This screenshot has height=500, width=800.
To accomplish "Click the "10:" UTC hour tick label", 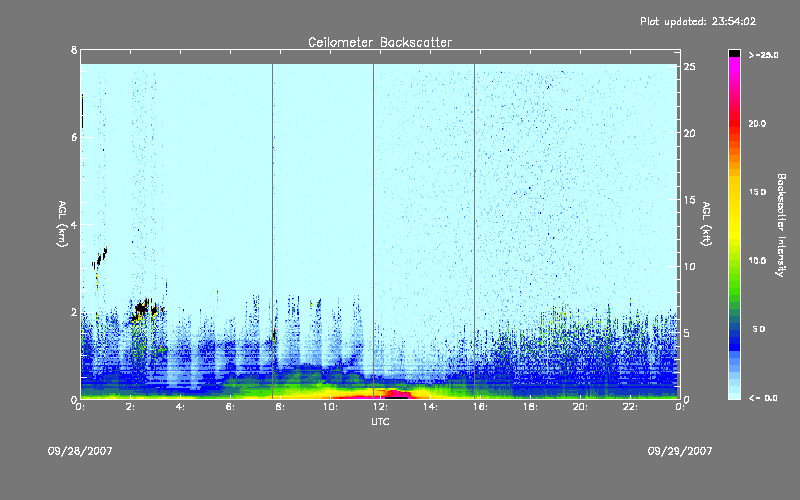I will (330, 407).
